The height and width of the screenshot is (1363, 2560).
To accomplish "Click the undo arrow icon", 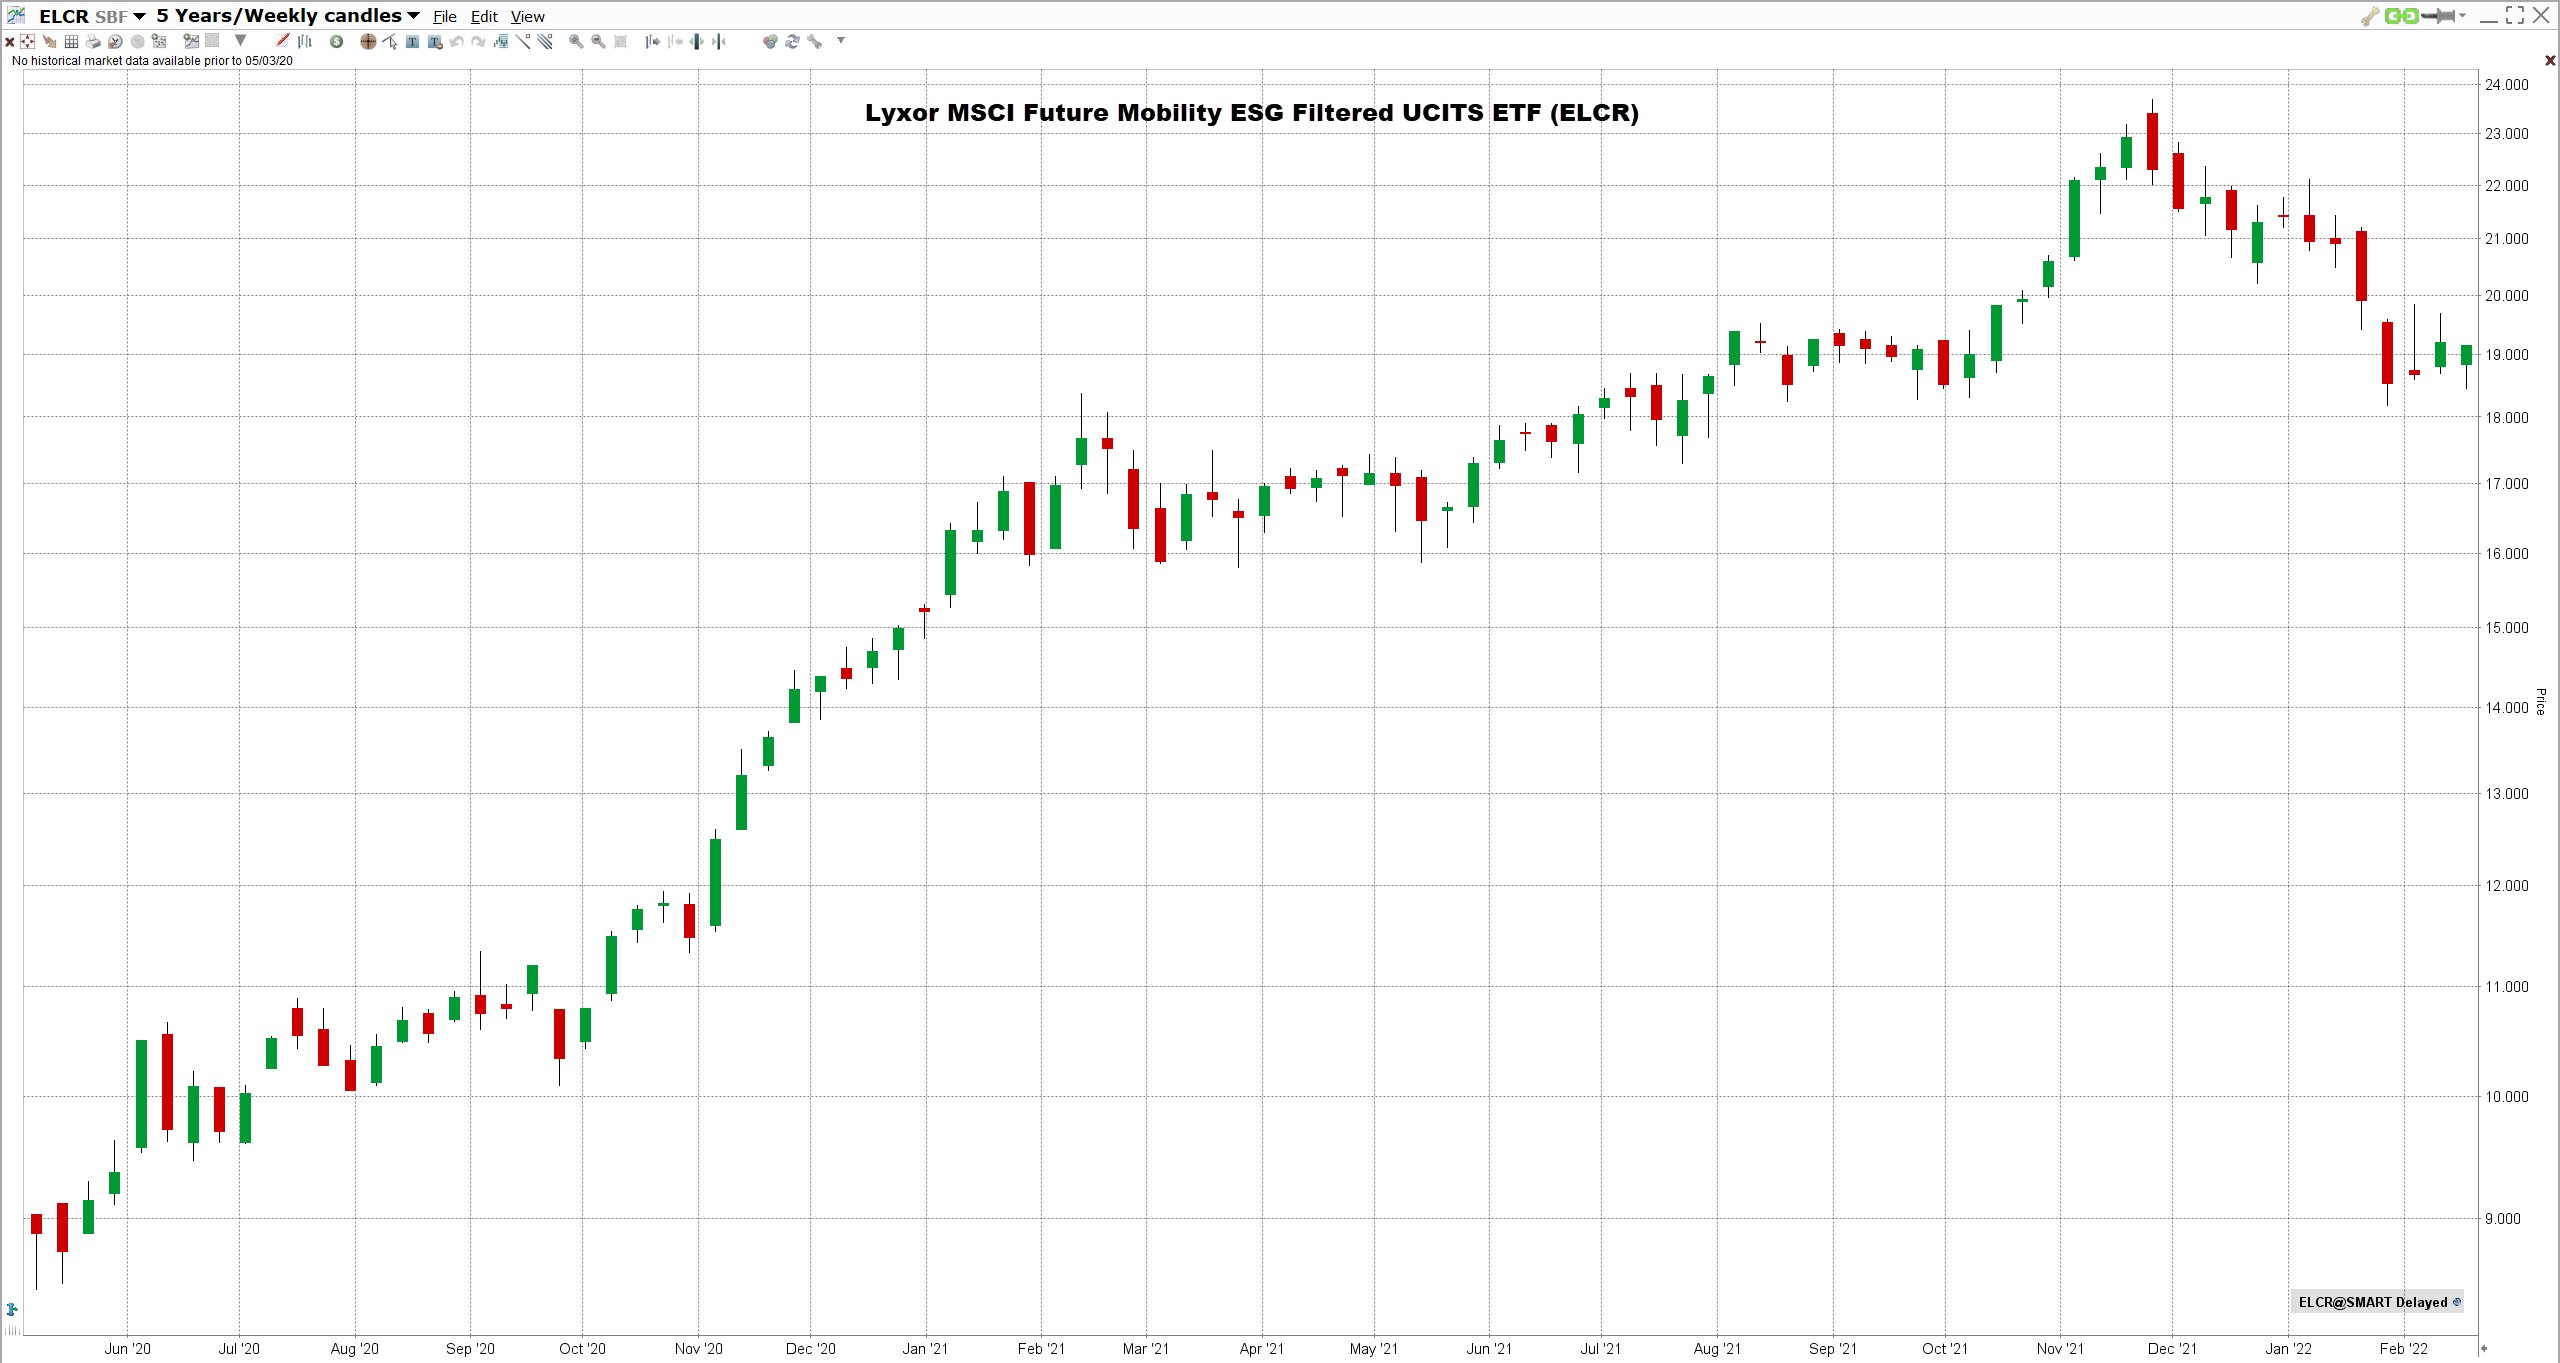I will (457, 42).
